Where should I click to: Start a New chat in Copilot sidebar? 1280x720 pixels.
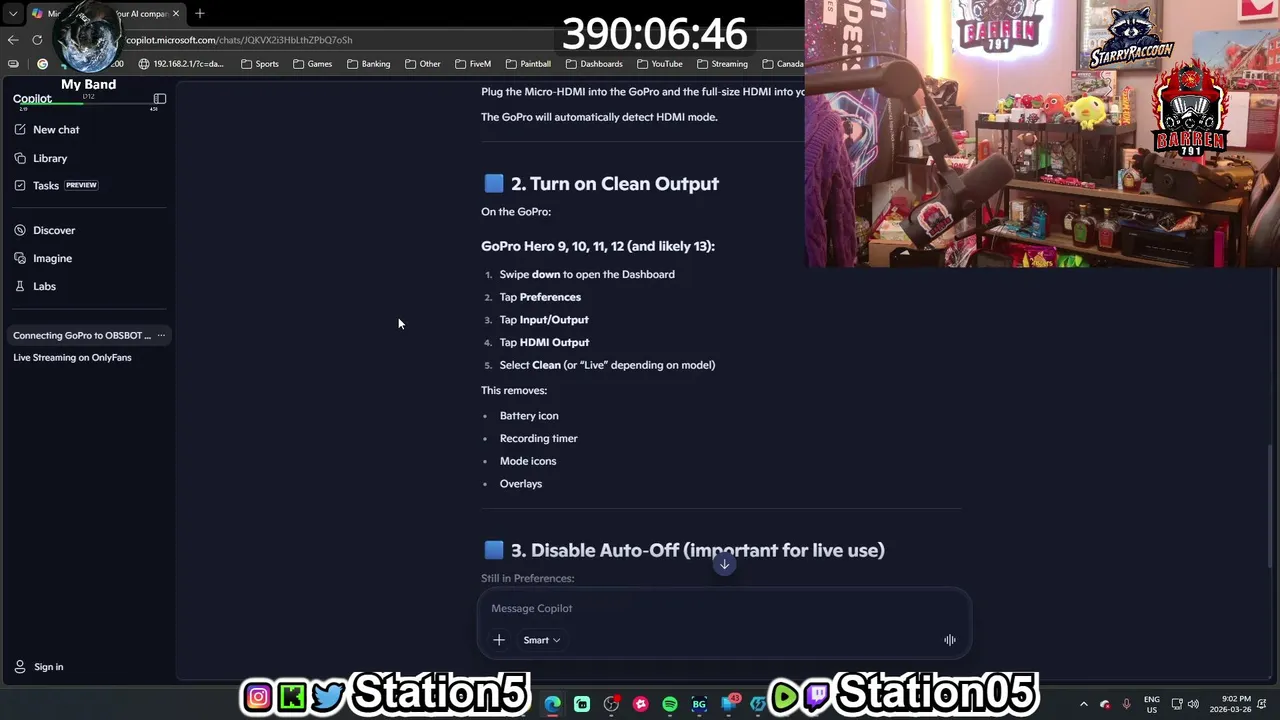(56, 130)
